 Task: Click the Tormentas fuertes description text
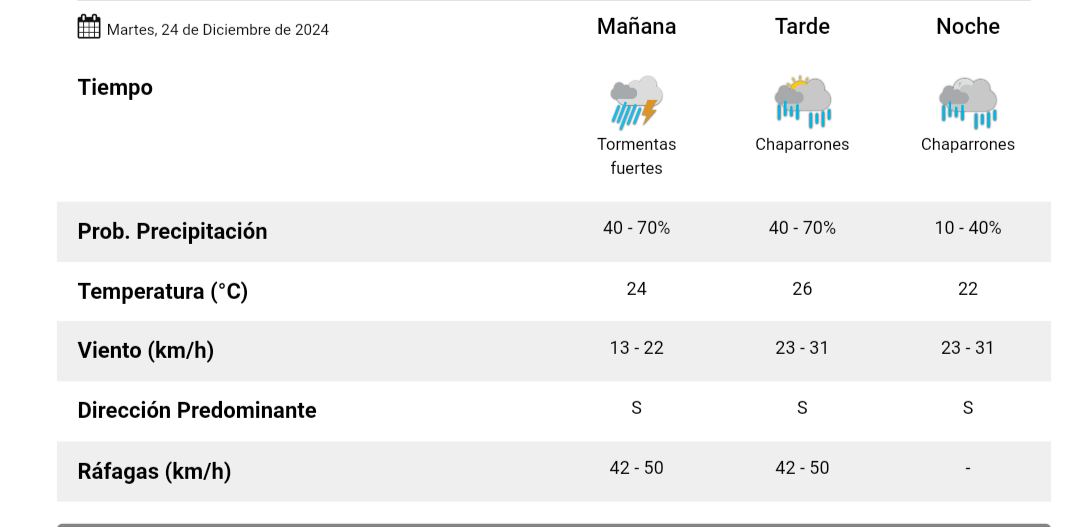(636, 156)
